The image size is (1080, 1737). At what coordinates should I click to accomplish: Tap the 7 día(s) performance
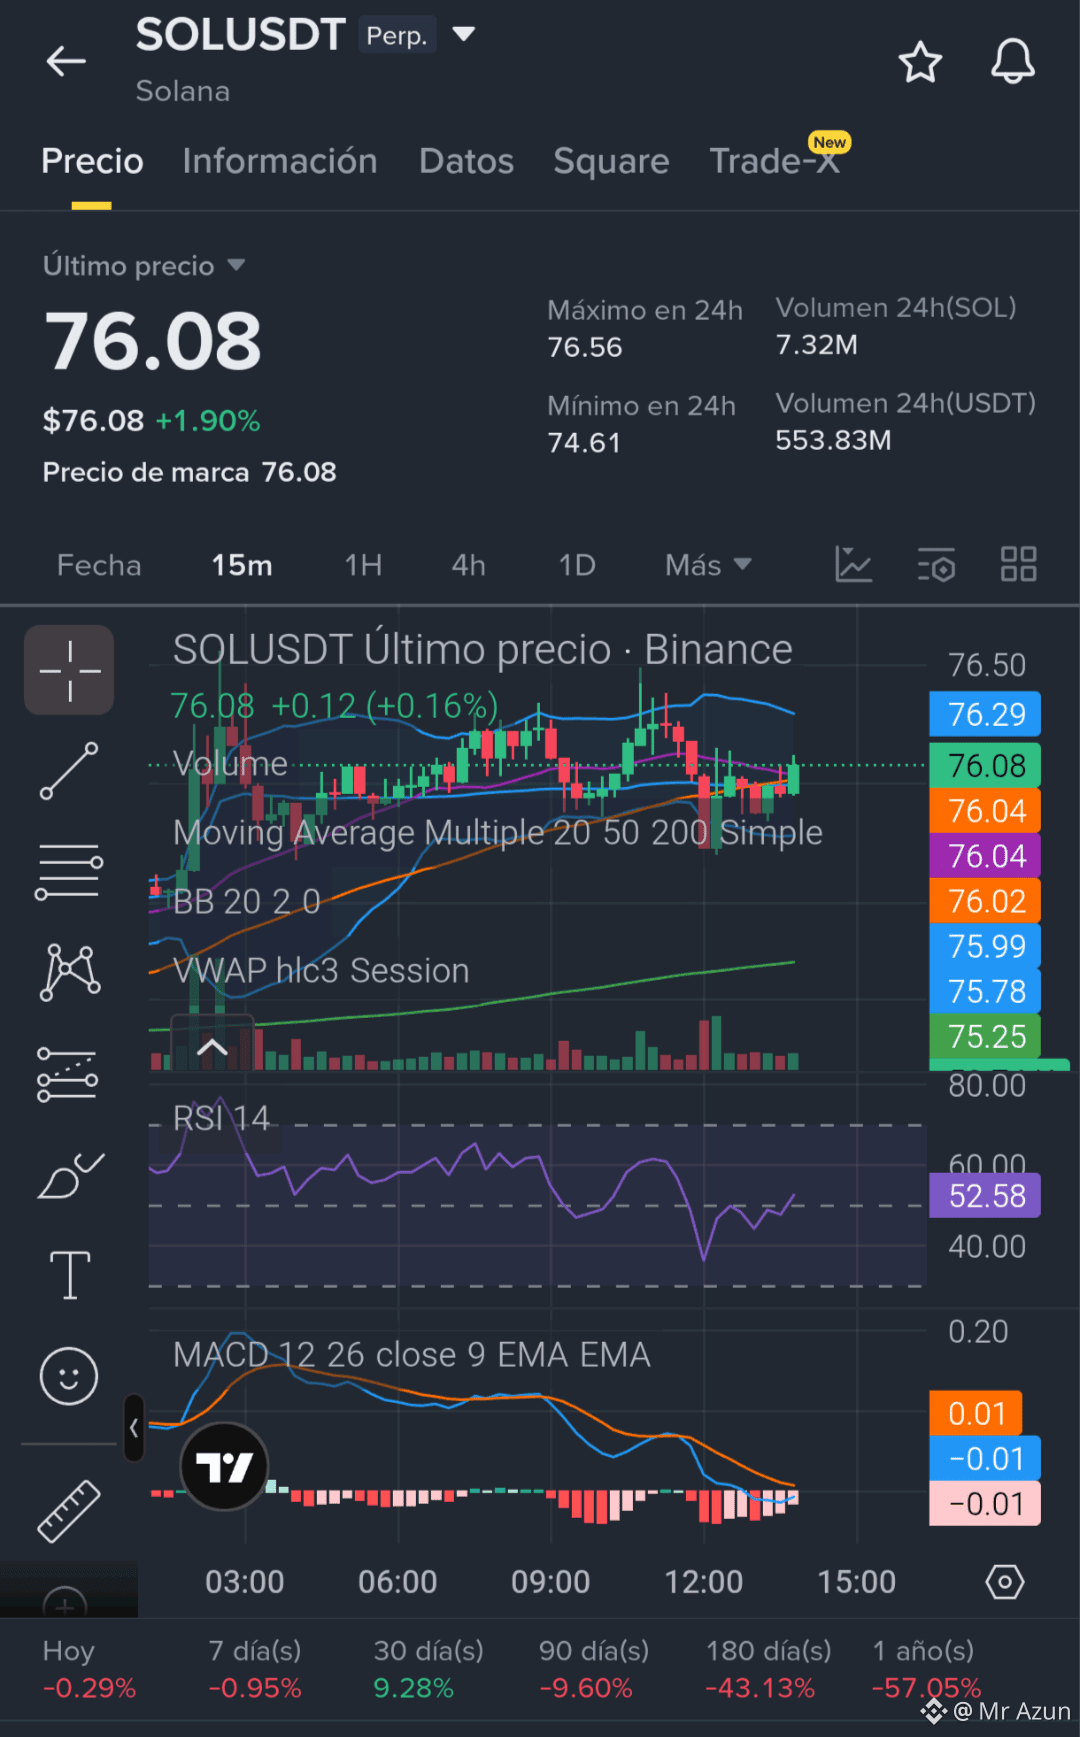(x=255, y=1669)
